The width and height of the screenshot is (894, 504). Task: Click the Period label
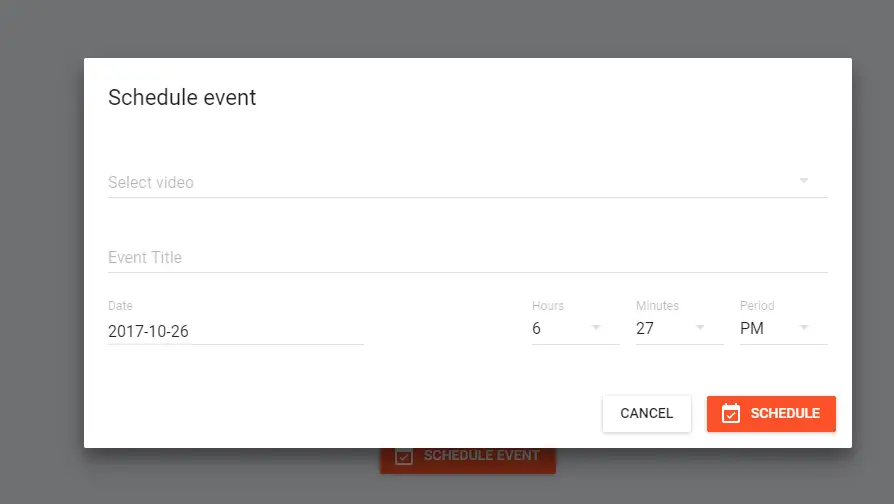pyautogui.click(x=757, y=306)
